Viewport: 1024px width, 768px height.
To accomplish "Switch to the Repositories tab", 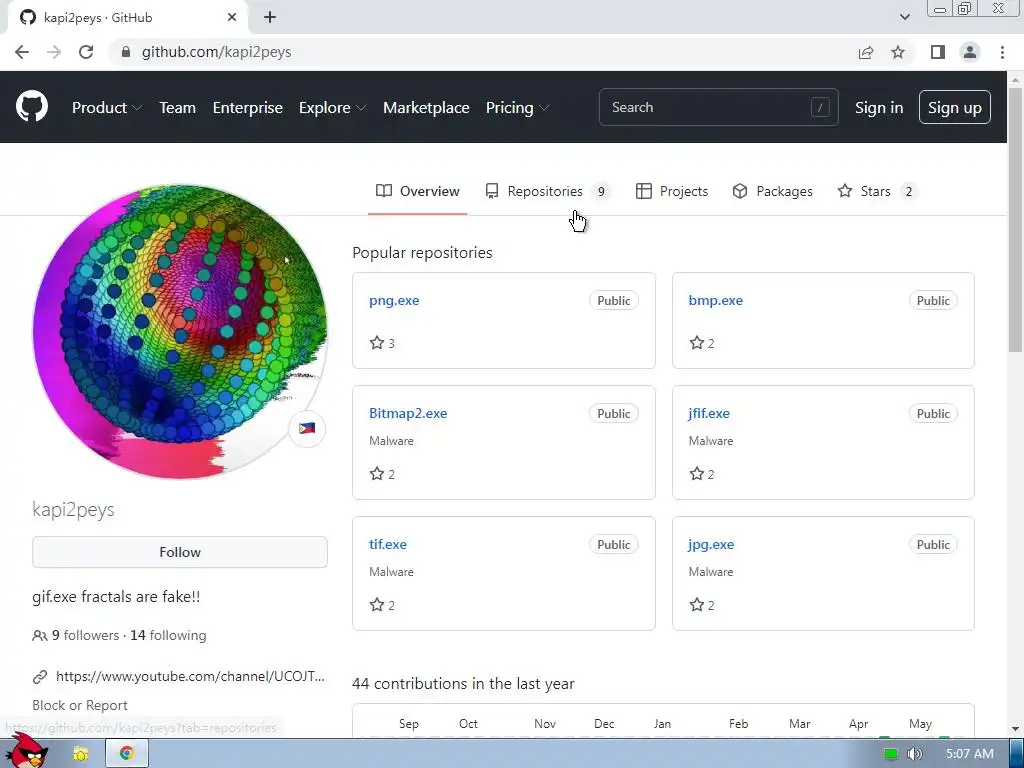I will pyautogui.click(x=547, y=191).
